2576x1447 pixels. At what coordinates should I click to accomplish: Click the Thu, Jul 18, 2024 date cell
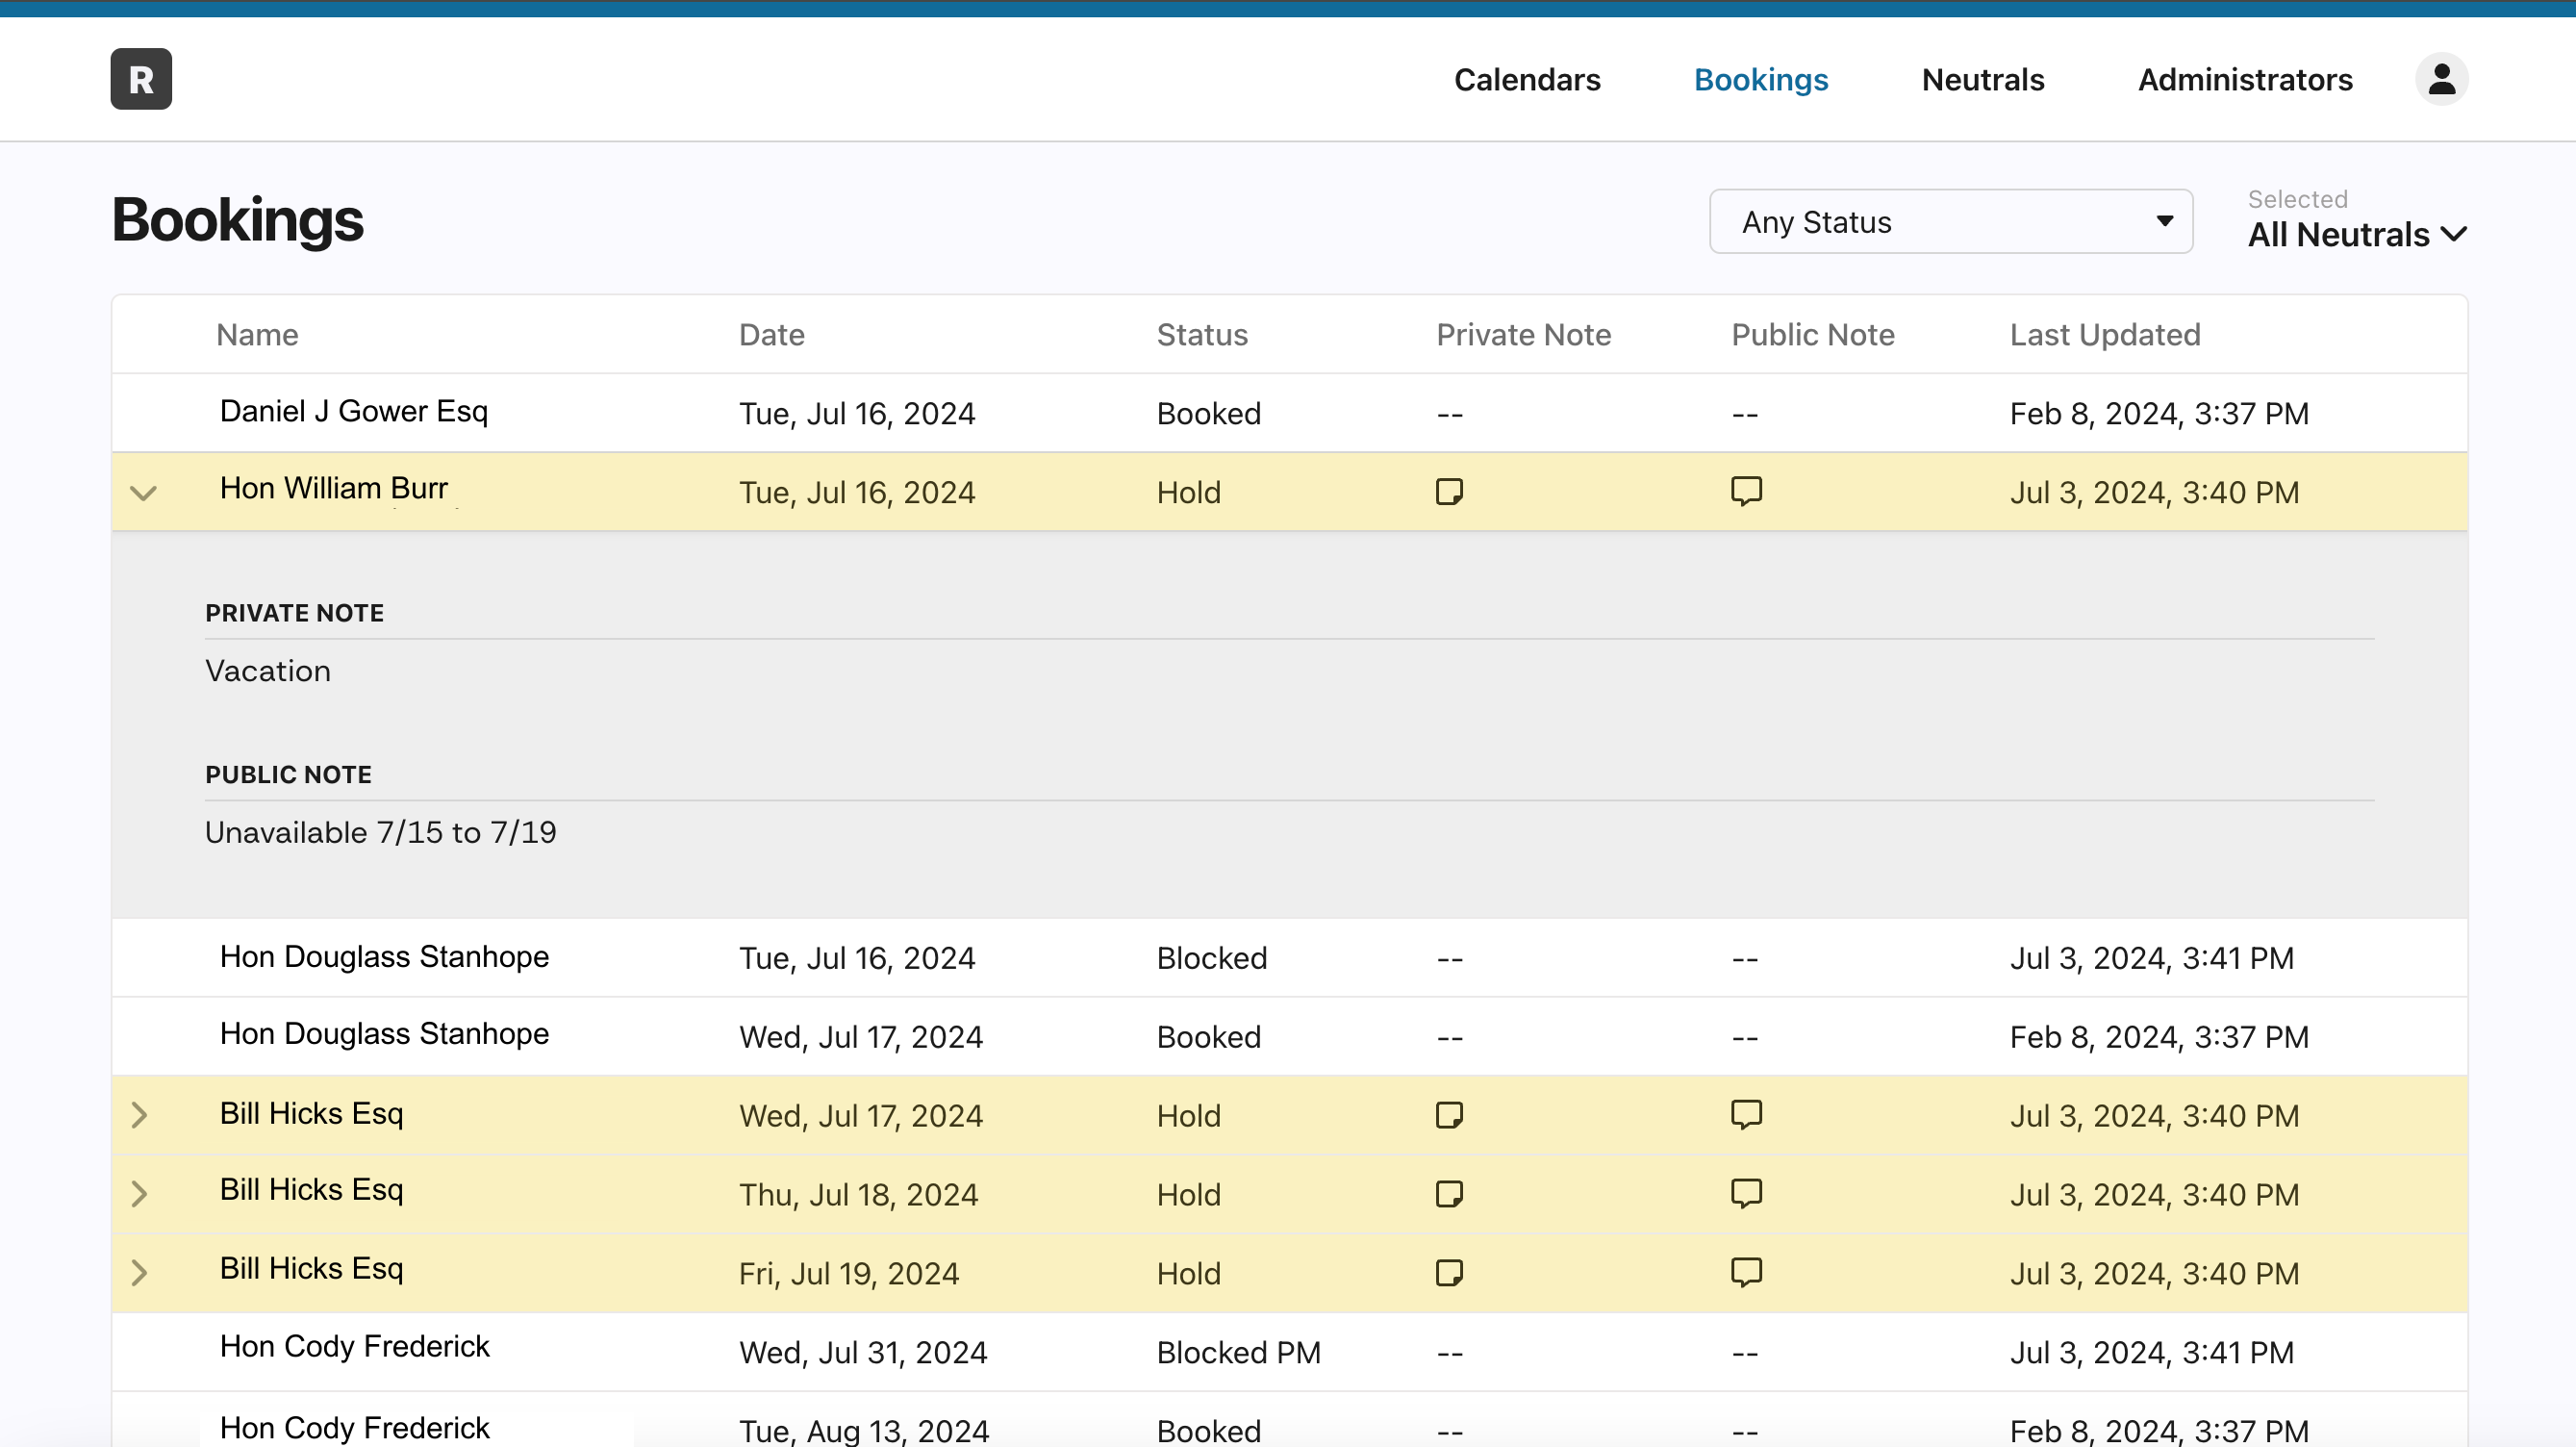point(858,1194)
